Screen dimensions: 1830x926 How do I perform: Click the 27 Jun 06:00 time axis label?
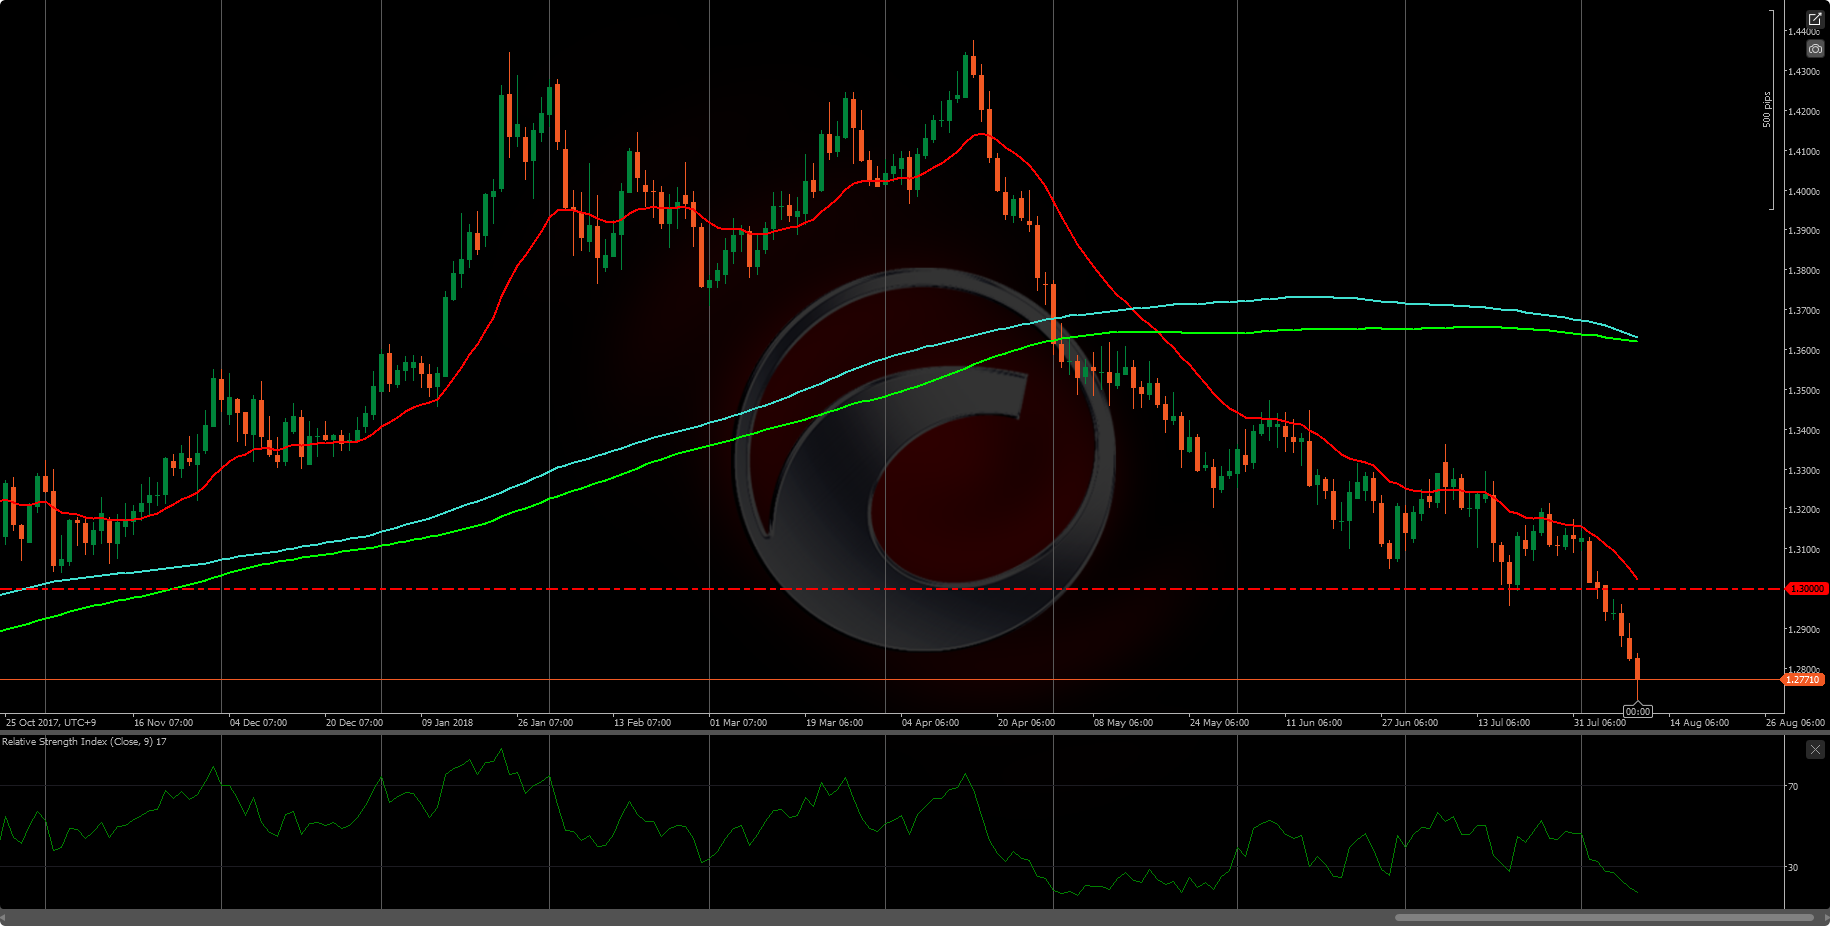pyautogui.click(x=1410, y=722)
